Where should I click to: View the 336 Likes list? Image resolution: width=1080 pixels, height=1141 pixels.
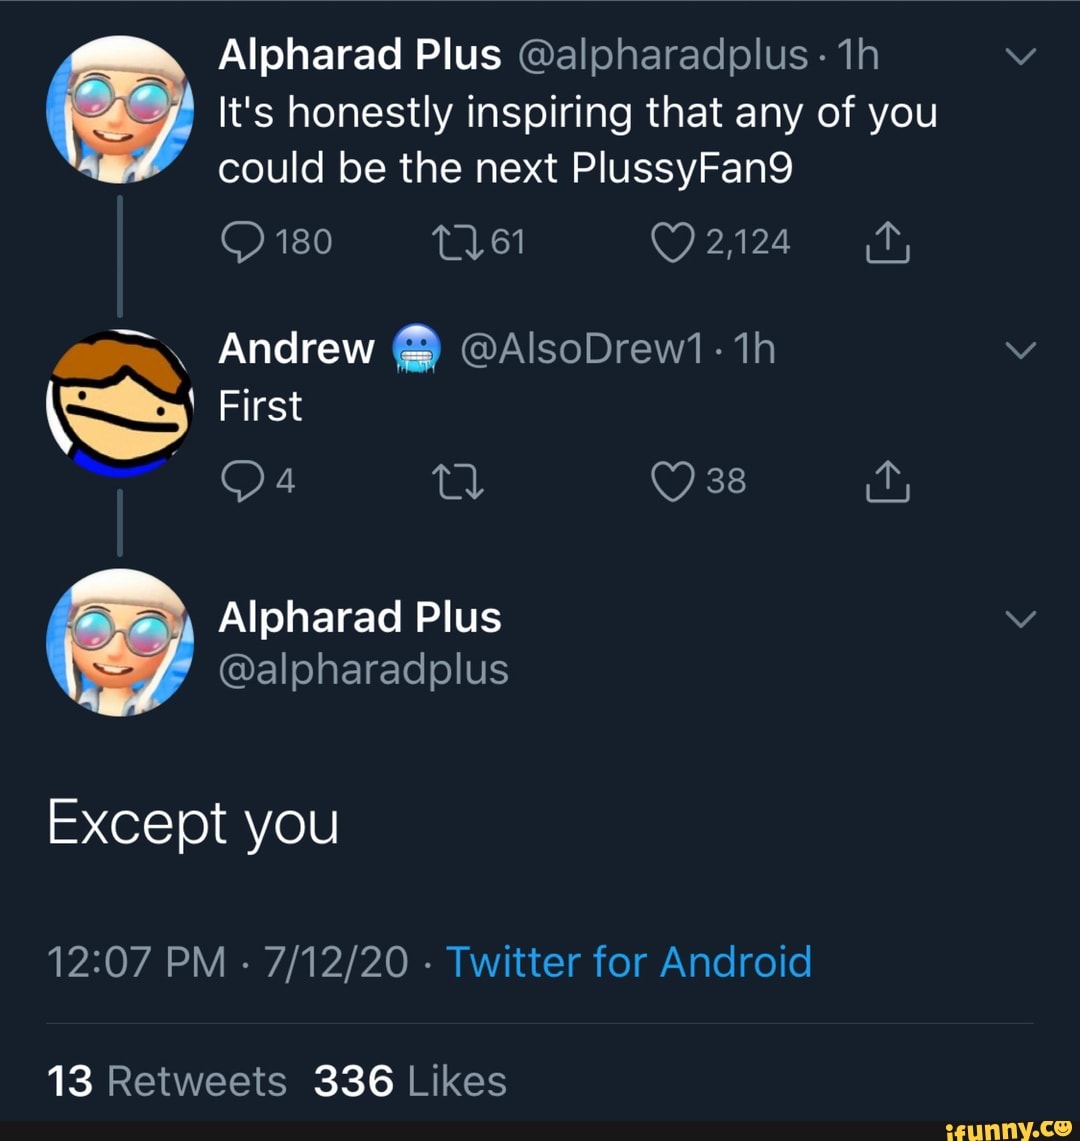[x=410, y=1080]
